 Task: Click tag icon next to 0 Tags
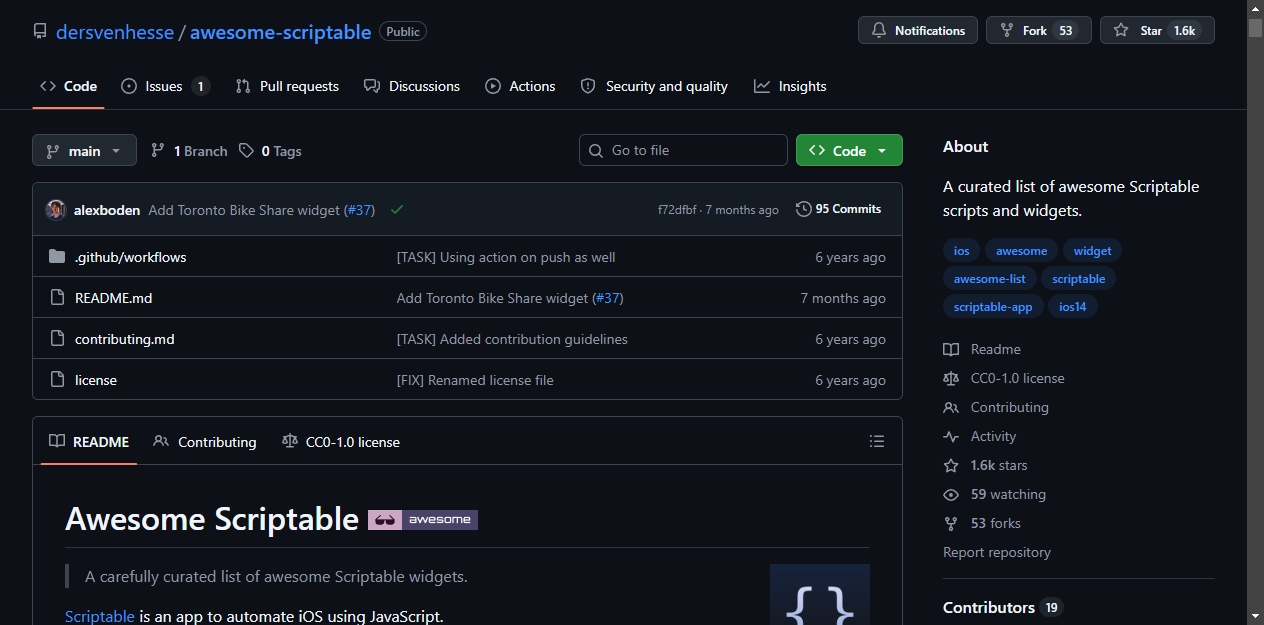click(x=247, y=151)
